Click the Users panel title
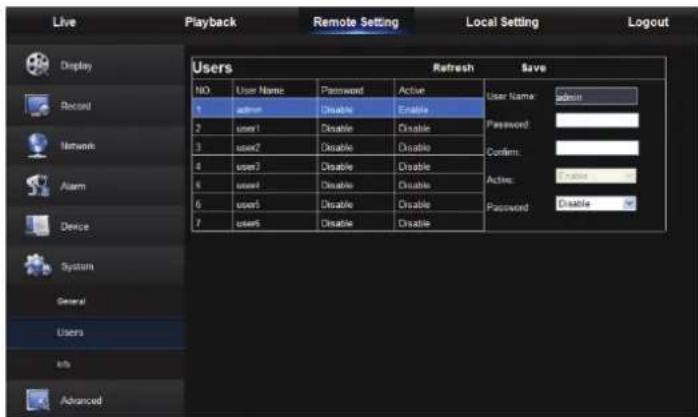This screenshot has width=698, height=417. tap(212, 68)
